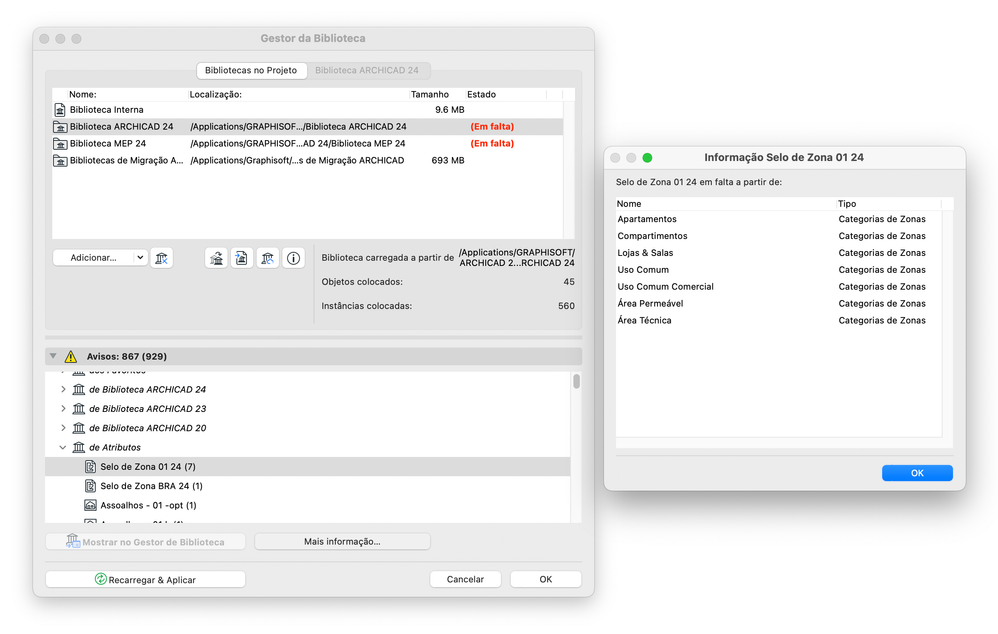Click Em falta status of Biblioteca ARCHICAD 24
Screen dimensions: 998x634
click(x=492, y=127)
